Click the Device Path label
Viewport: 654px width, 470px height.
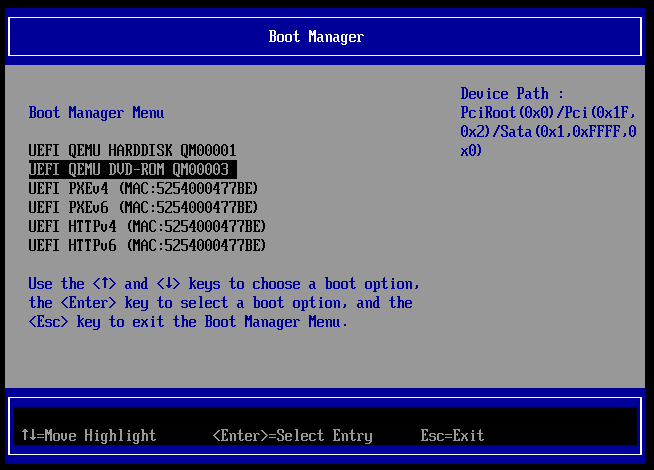(512, 93)
